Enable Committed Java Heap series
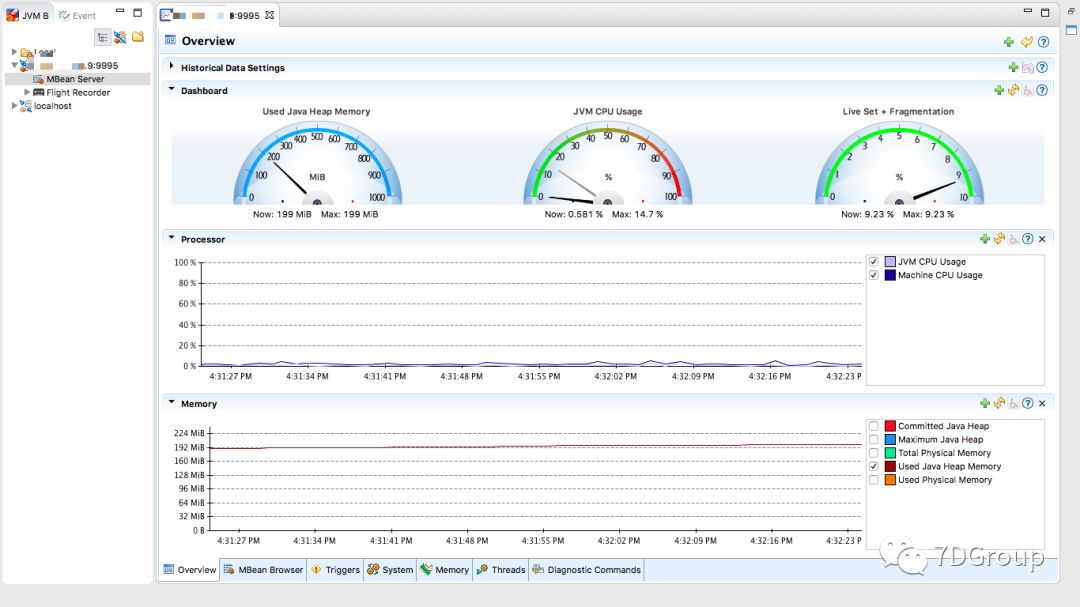 (873, 426)
